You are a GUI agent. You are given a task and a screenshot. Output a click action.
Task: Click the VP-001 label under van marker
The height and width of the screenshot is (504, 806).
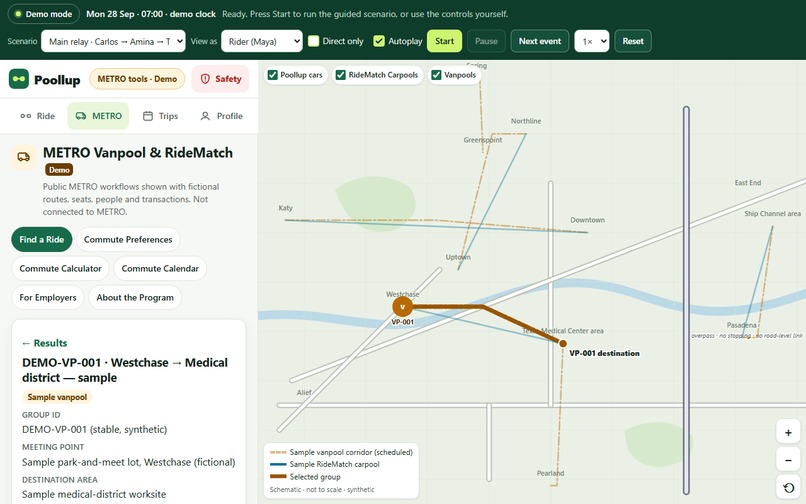point(402,322)
